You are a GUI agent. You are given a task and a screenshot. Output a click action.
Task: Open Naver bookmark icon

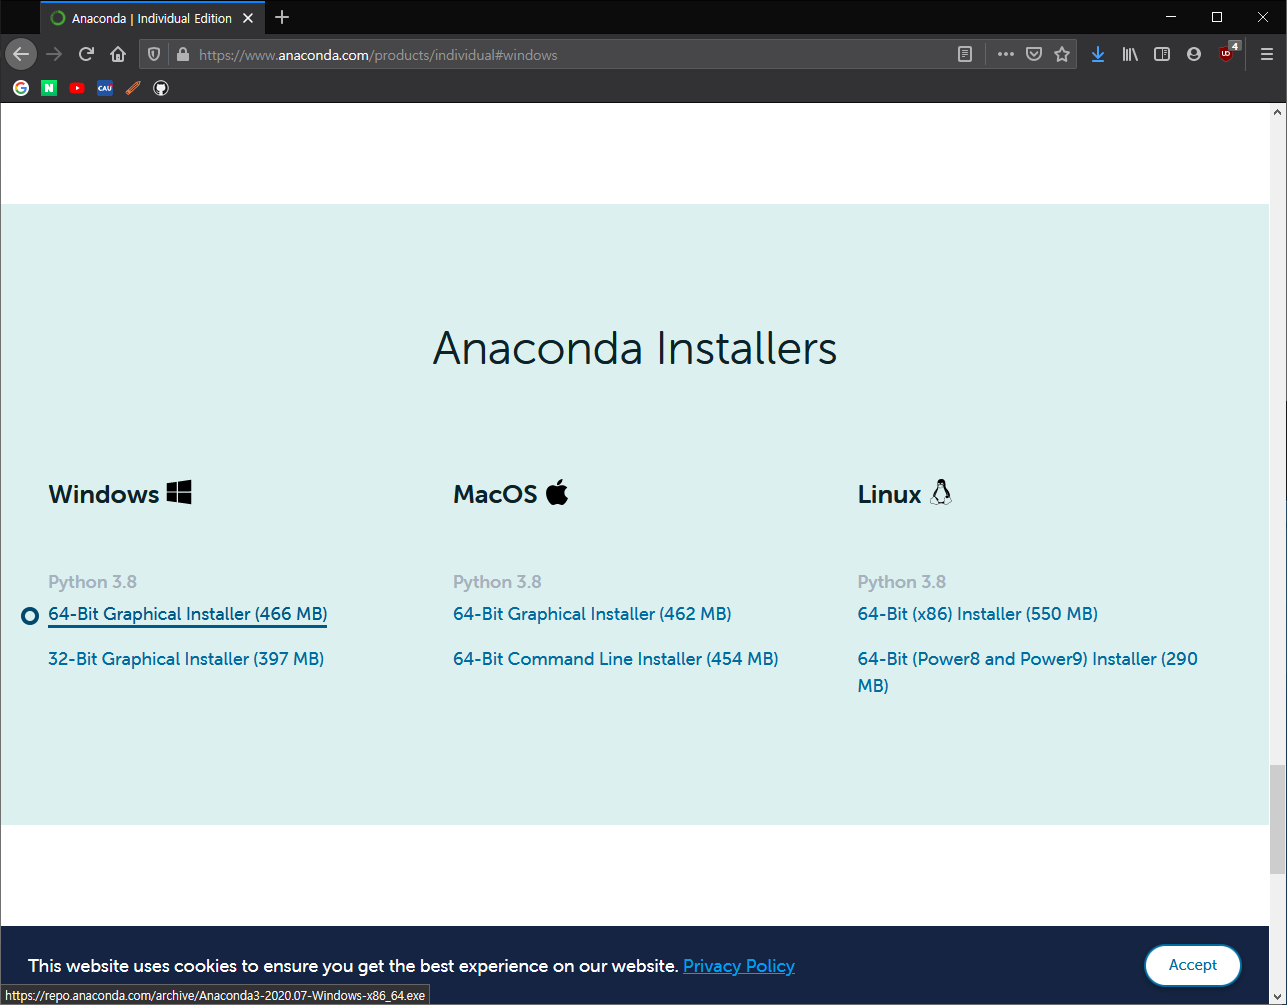49,88
